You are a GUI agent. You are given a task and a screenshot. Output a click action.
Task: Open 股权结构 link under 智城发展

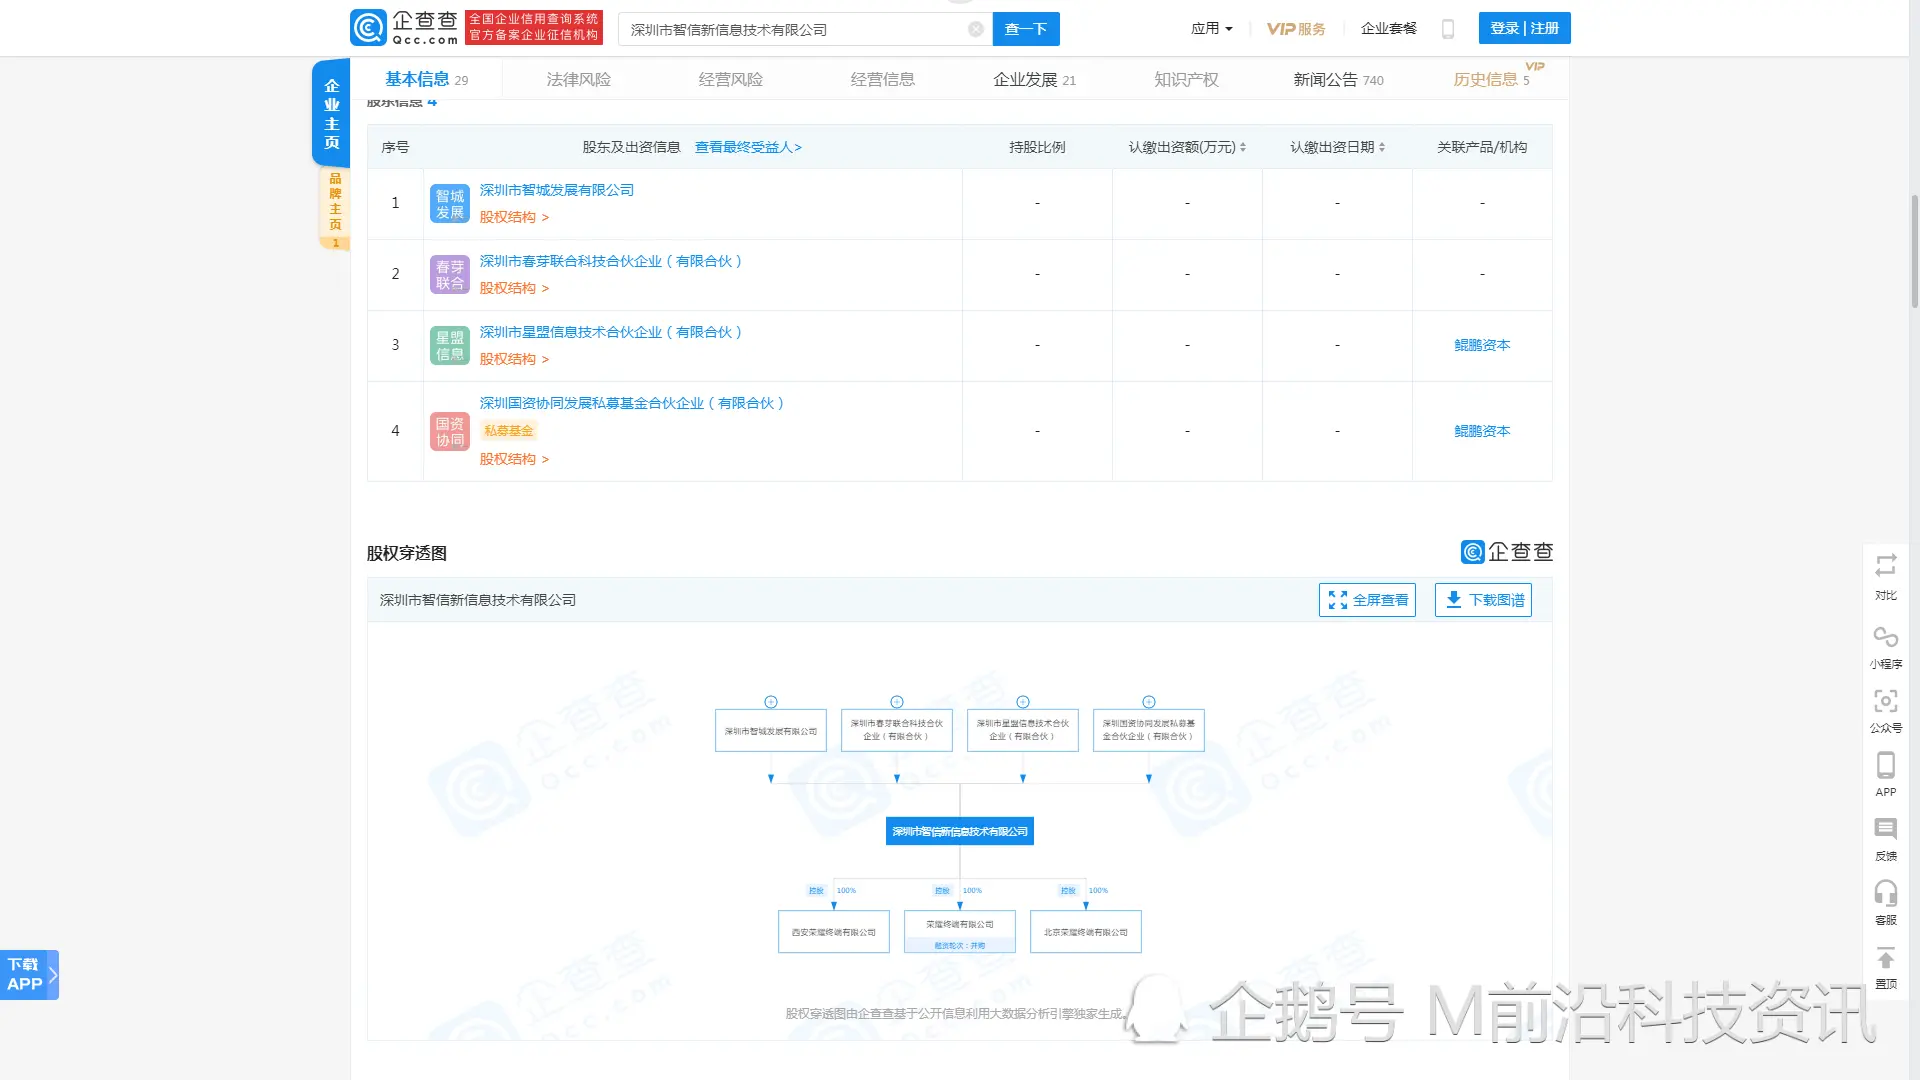point(514,217)
